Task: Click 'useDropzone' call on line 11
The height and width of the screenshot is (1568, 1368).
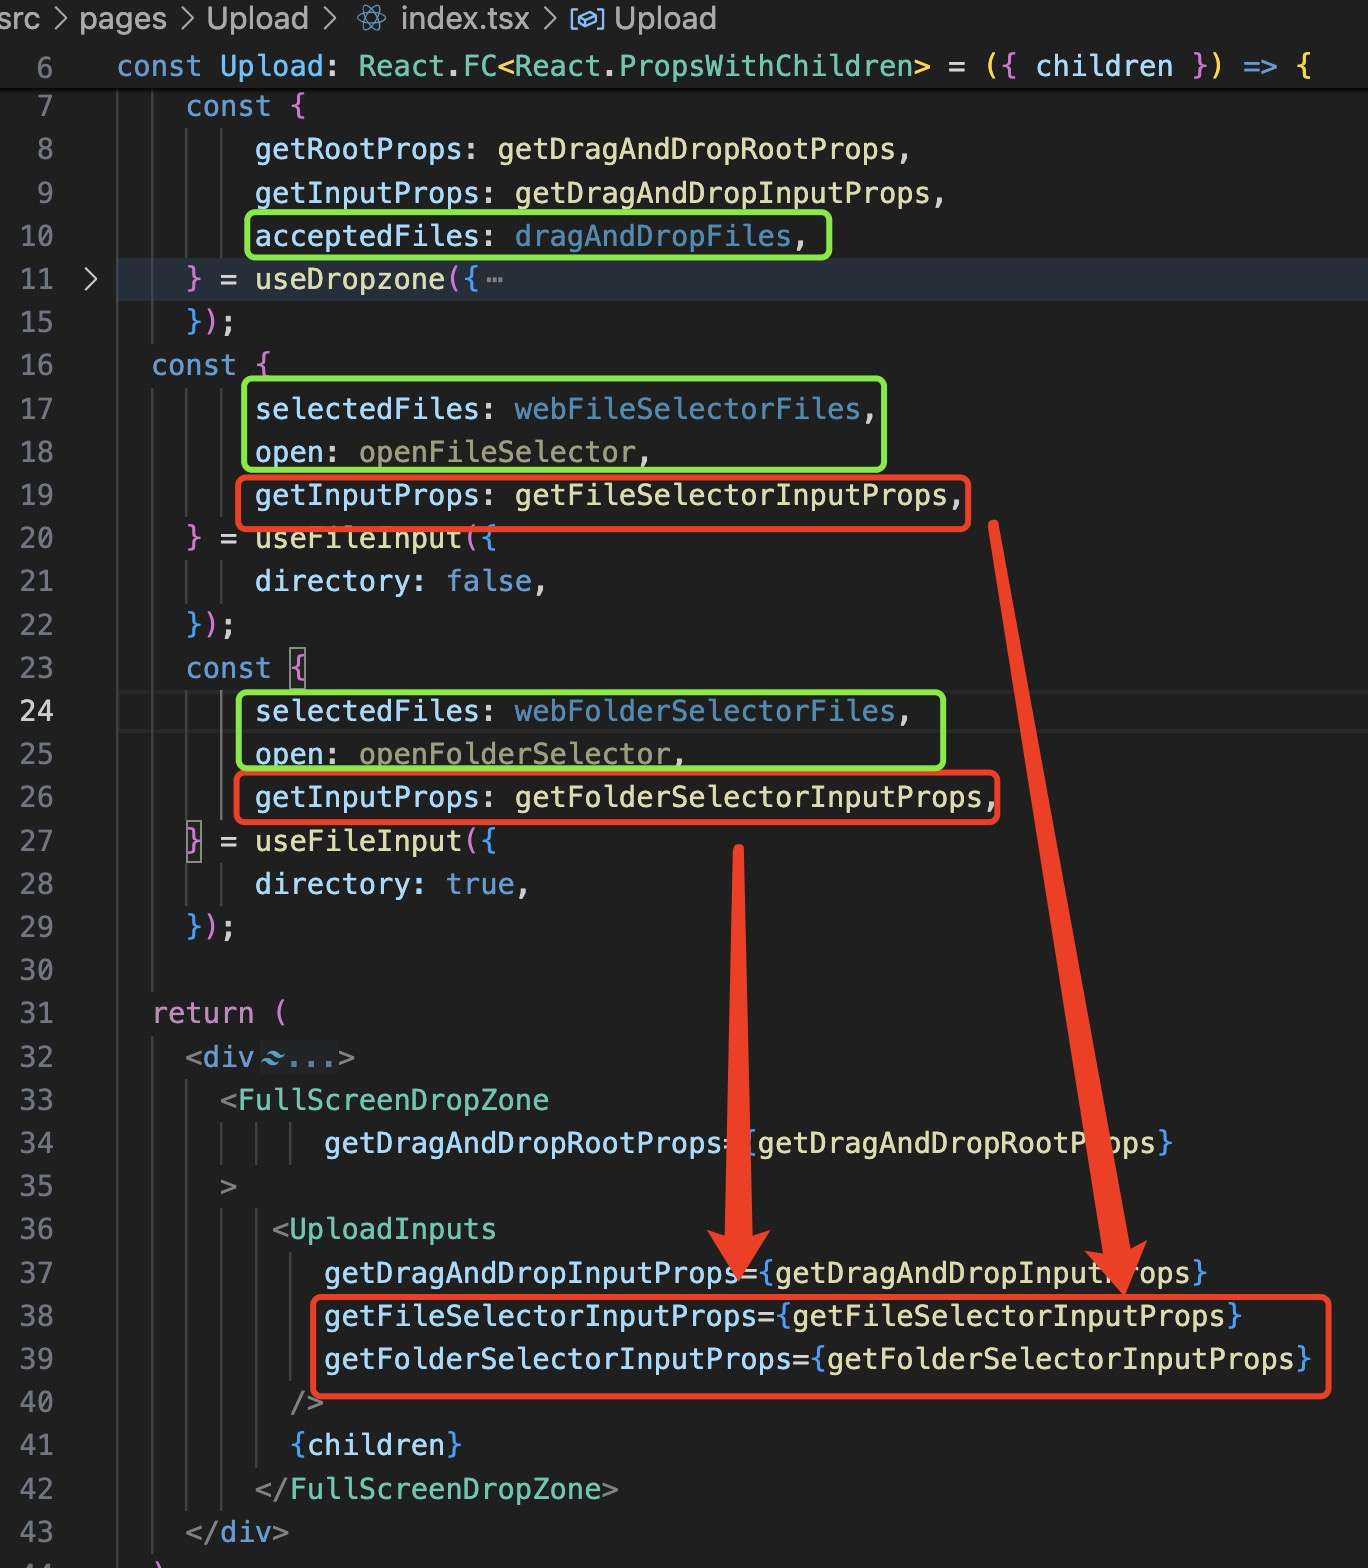Action: pos(349,279)
